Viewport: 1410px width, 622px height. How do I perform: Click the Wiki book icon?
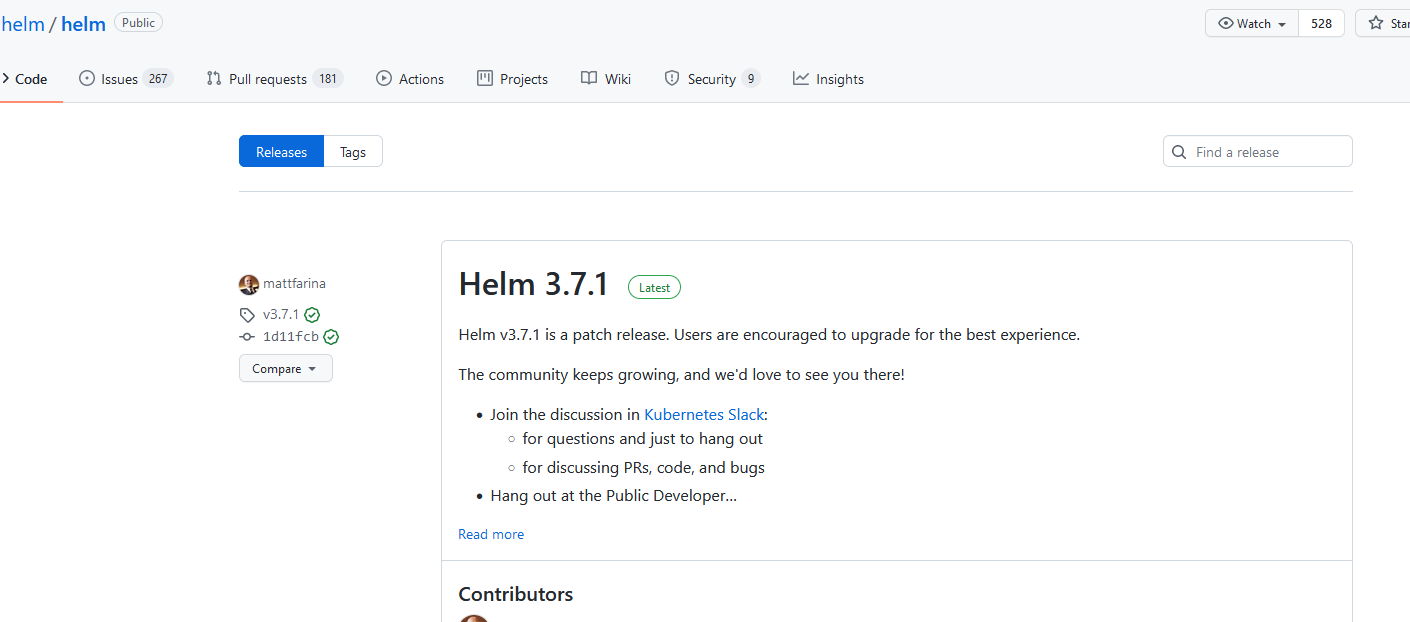point(589,79)
